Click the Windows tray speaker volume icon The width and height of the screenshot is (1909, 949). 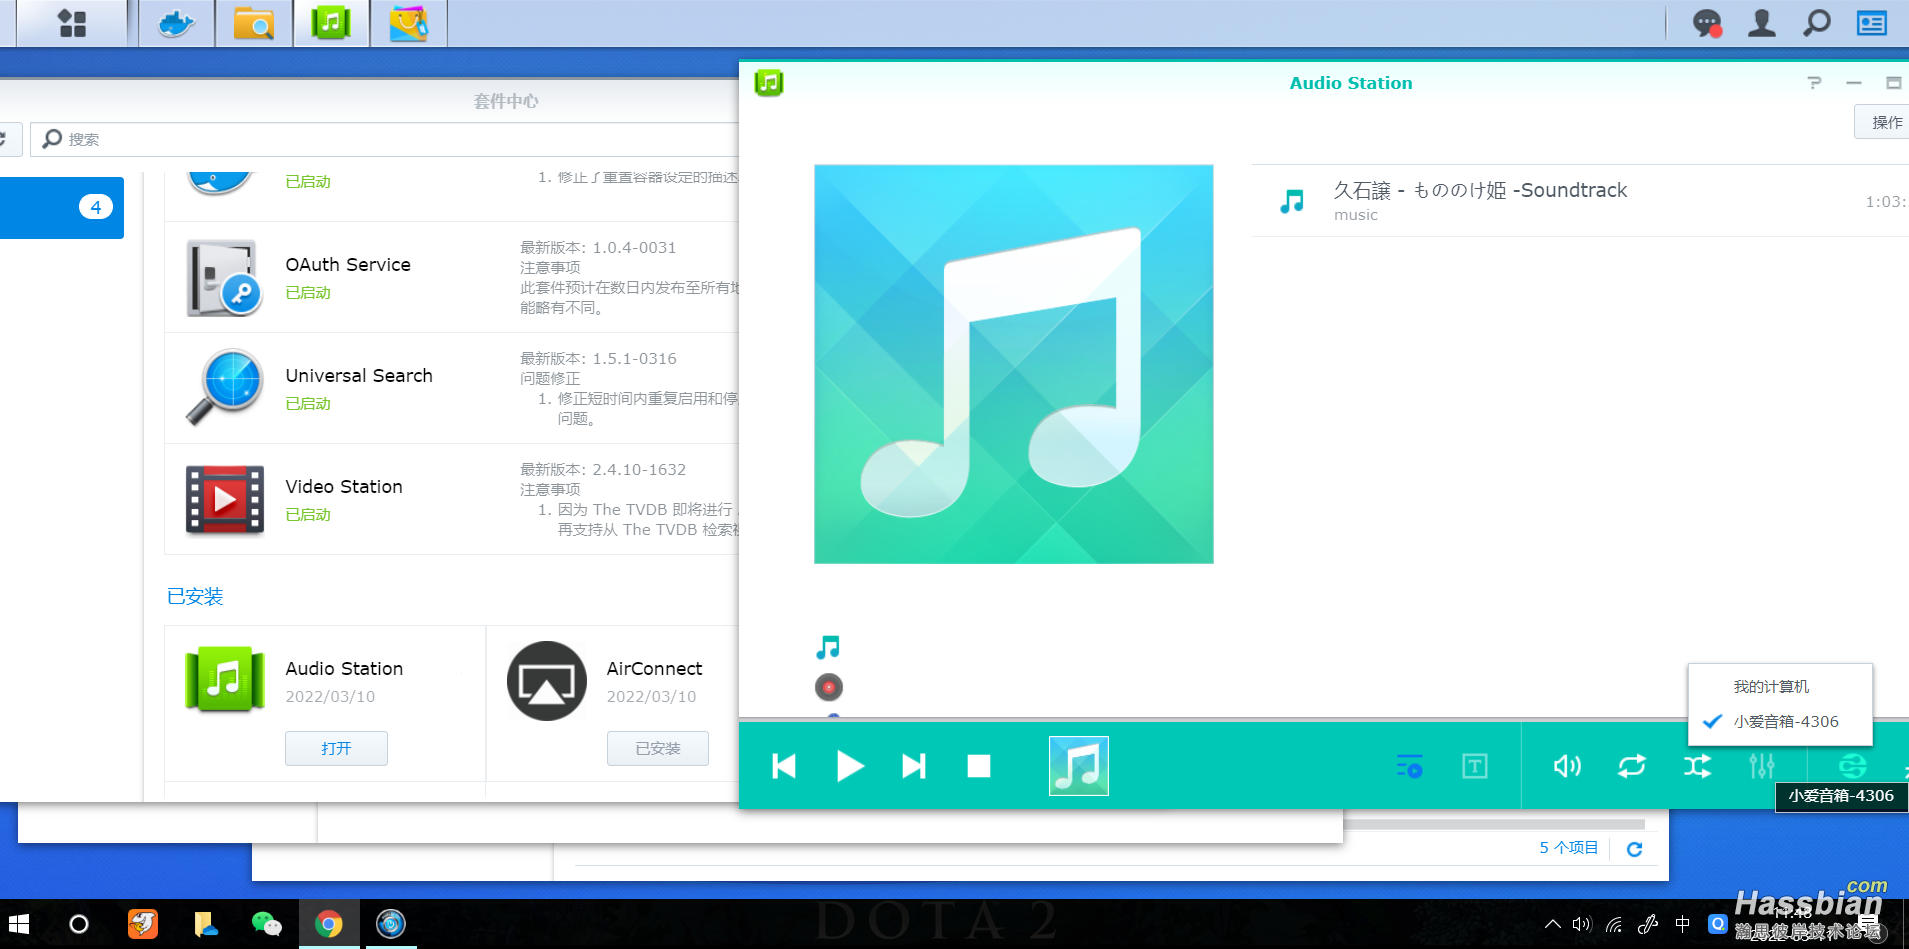pos(1581,924)
